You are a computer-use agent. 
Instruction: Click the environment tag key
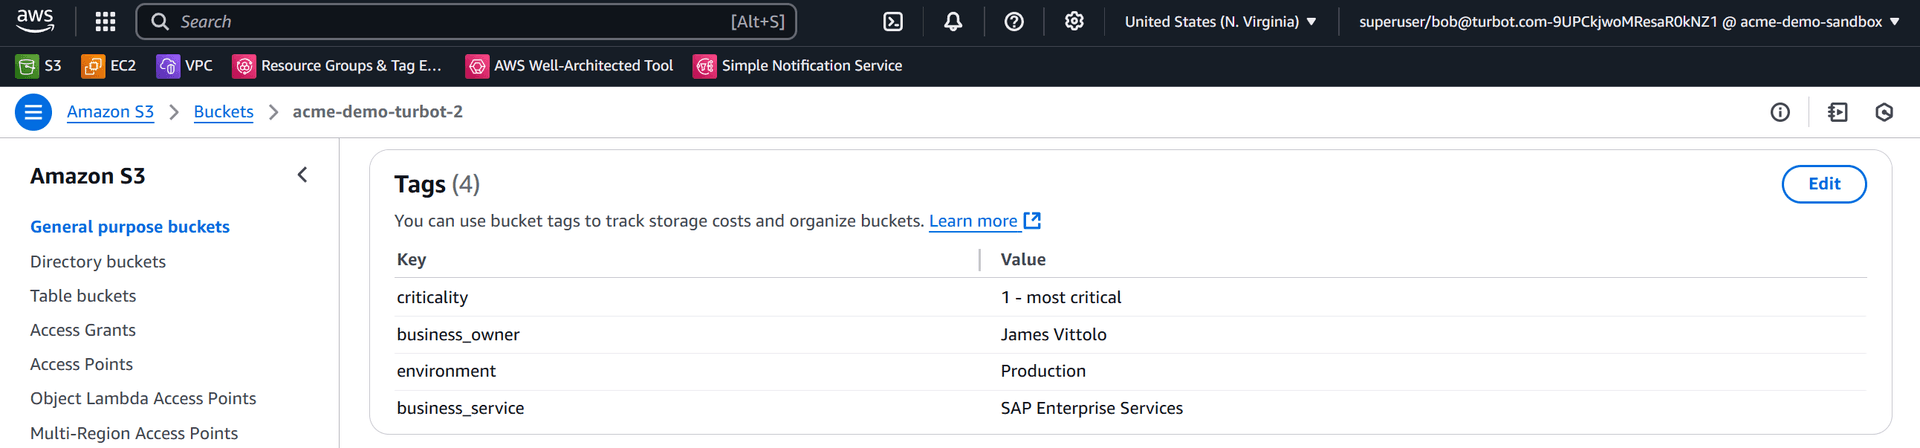tap(446, 371)
